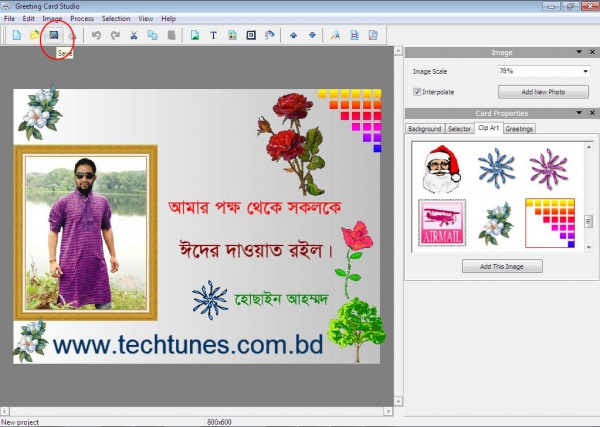
Task: Click the last toolbar icon with pencil page
Action: coord(373,35)
